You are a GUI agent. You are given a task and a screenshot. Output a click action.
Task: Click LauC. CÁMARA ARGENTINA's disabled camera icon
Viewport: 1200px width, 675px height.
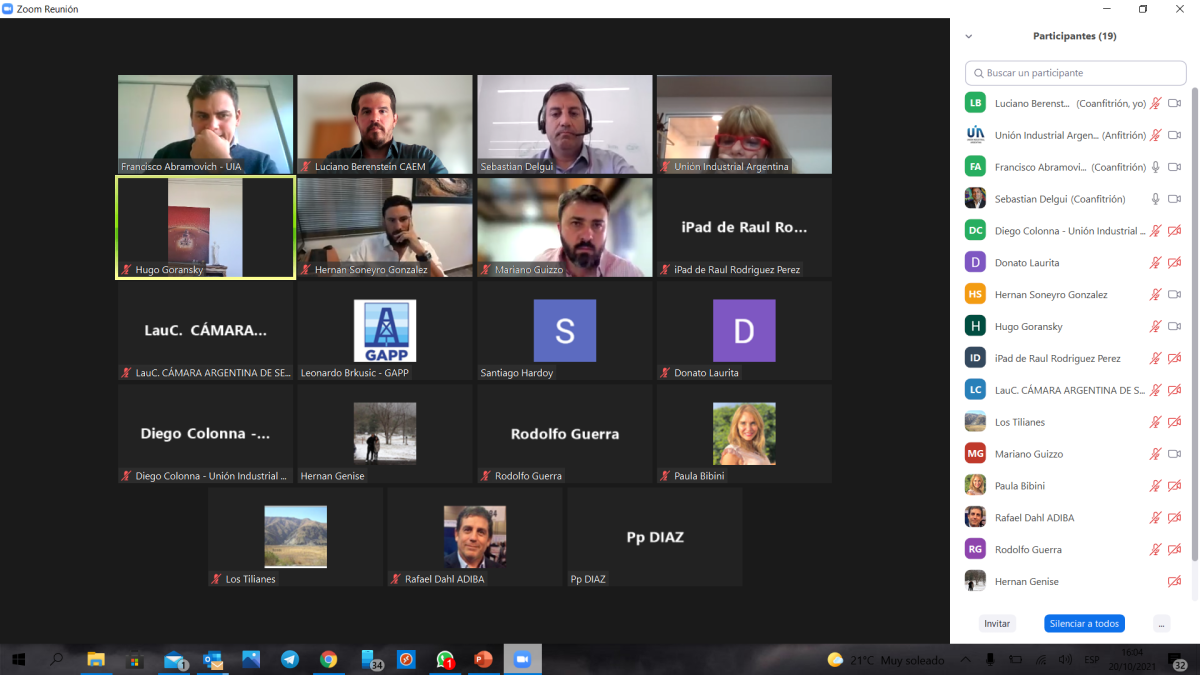coord(1175,390)
